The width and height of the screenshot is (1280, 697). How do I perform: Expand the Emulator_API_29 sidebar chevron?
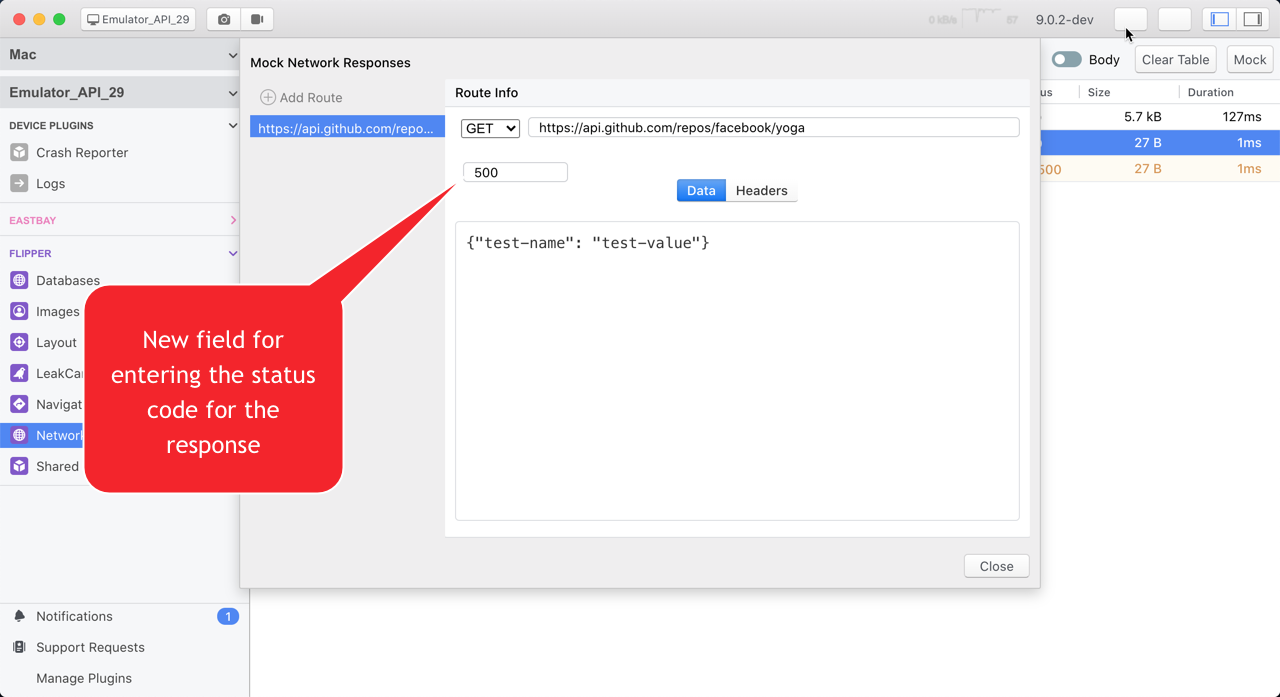click(233, 93)
